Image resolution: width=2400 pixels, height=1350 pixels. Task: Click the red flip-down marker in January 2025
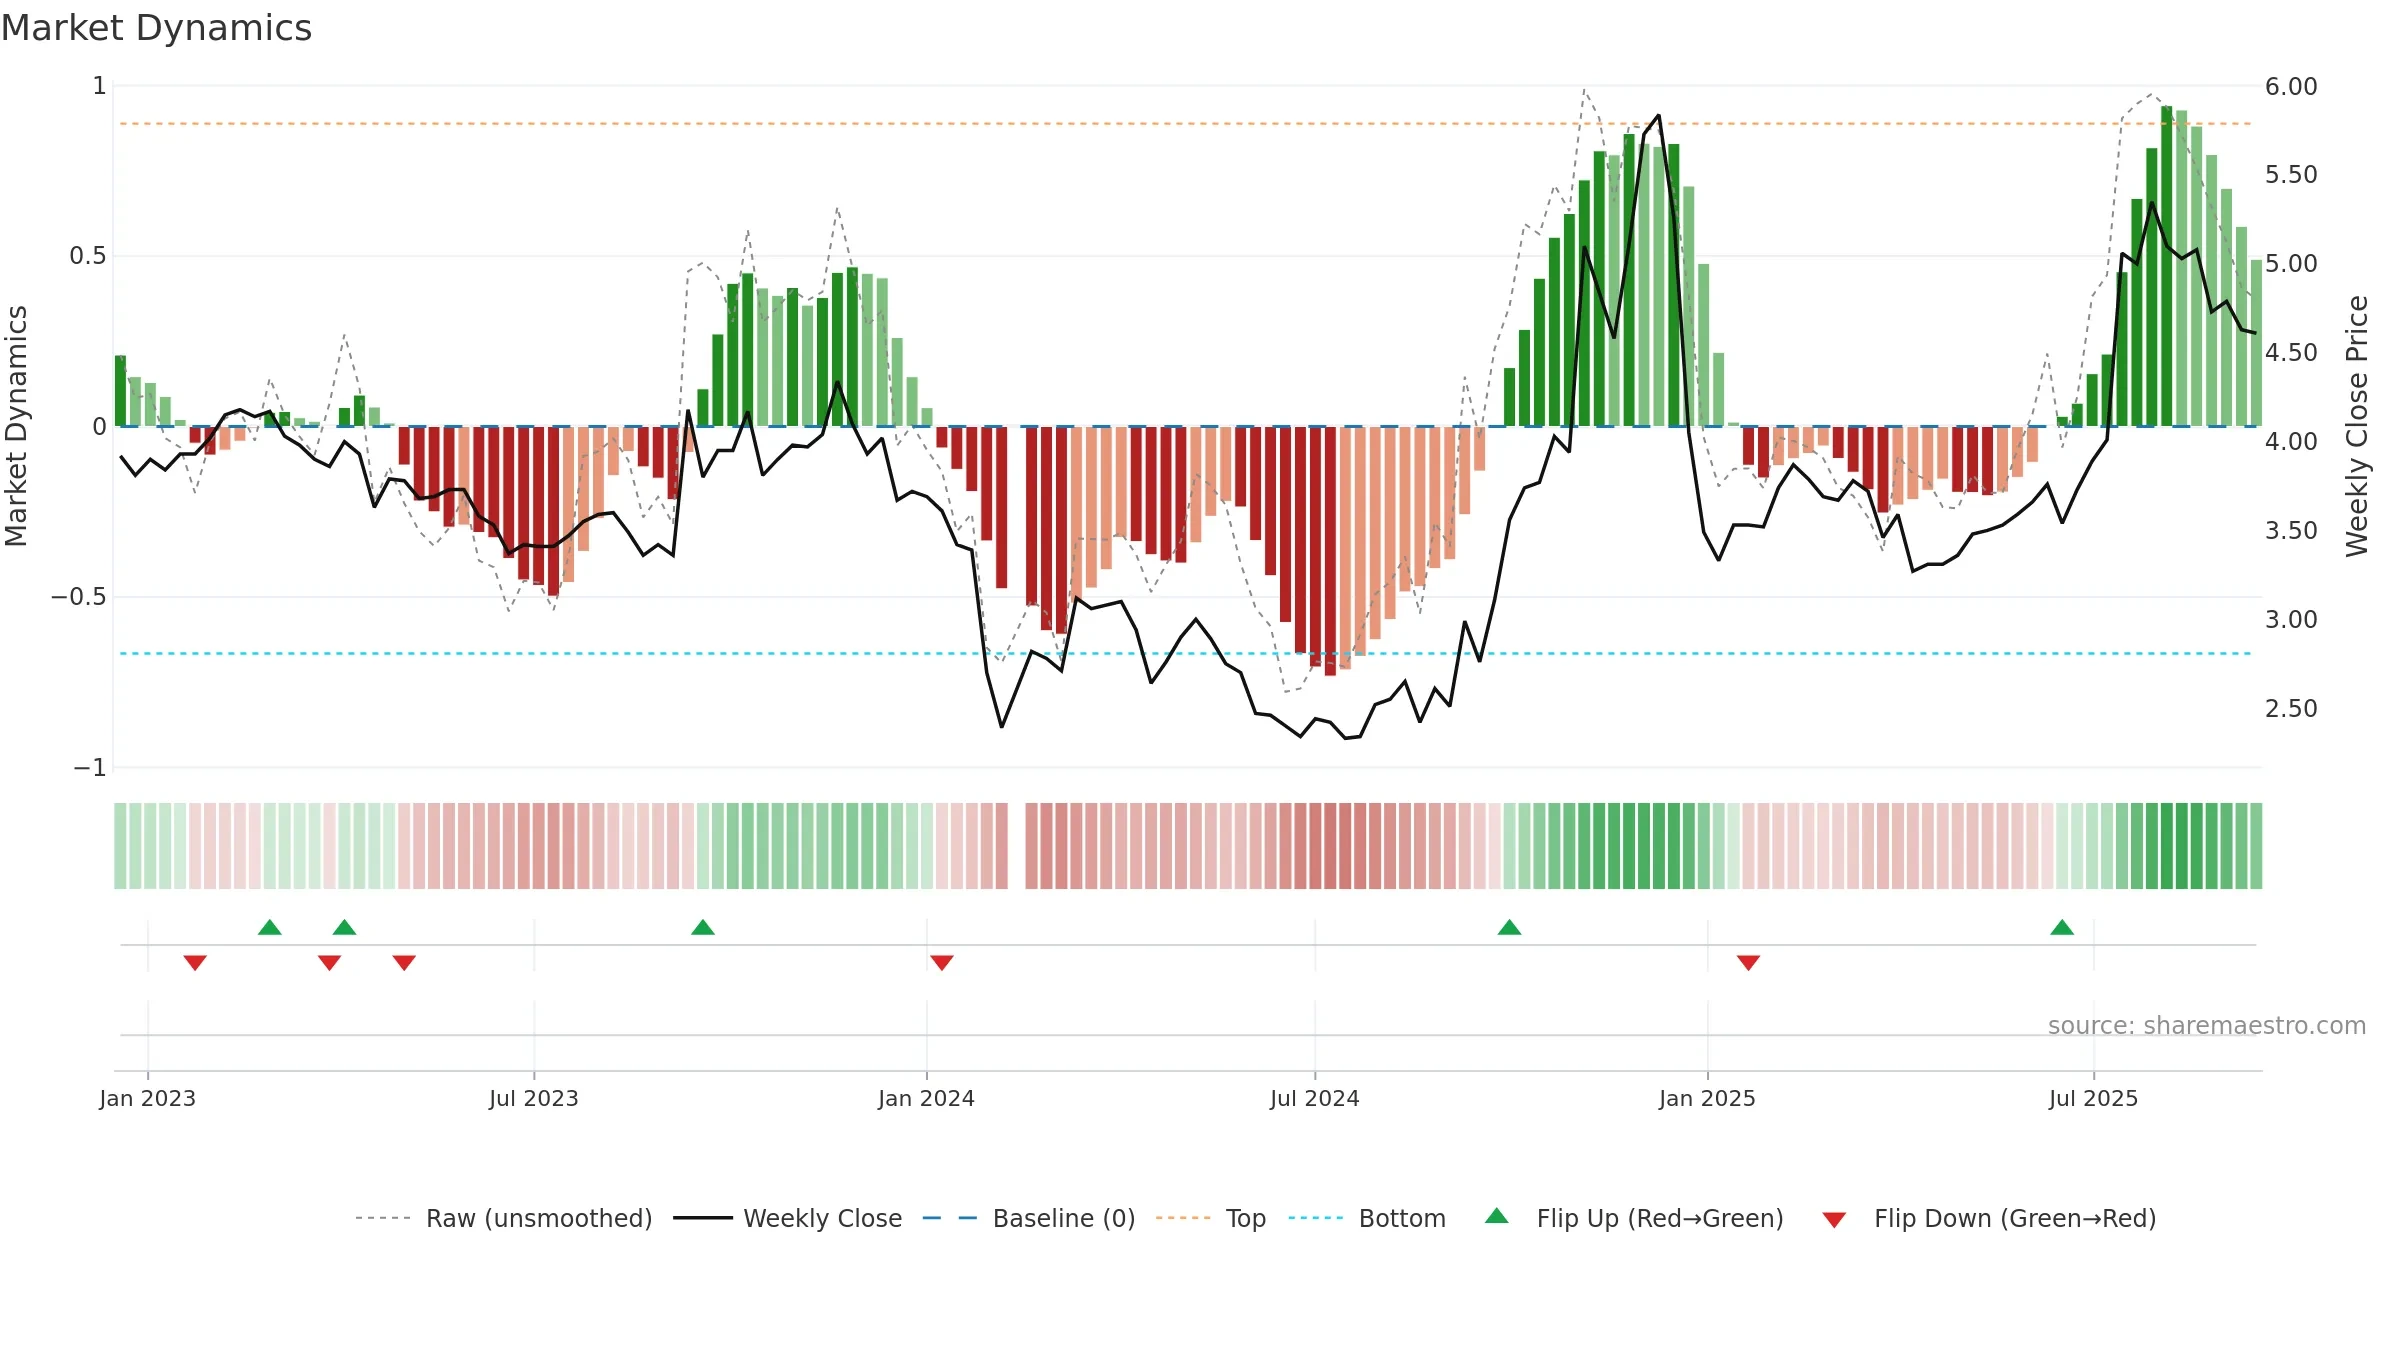1749,962
